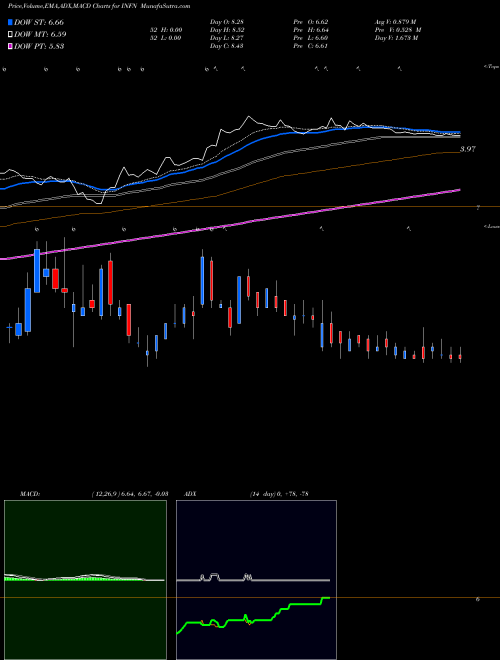Viewport: 500px width, 660px height.
Task: Click the tallest blue candlestick near the chart's left side
Action: (x=37, y=271)
